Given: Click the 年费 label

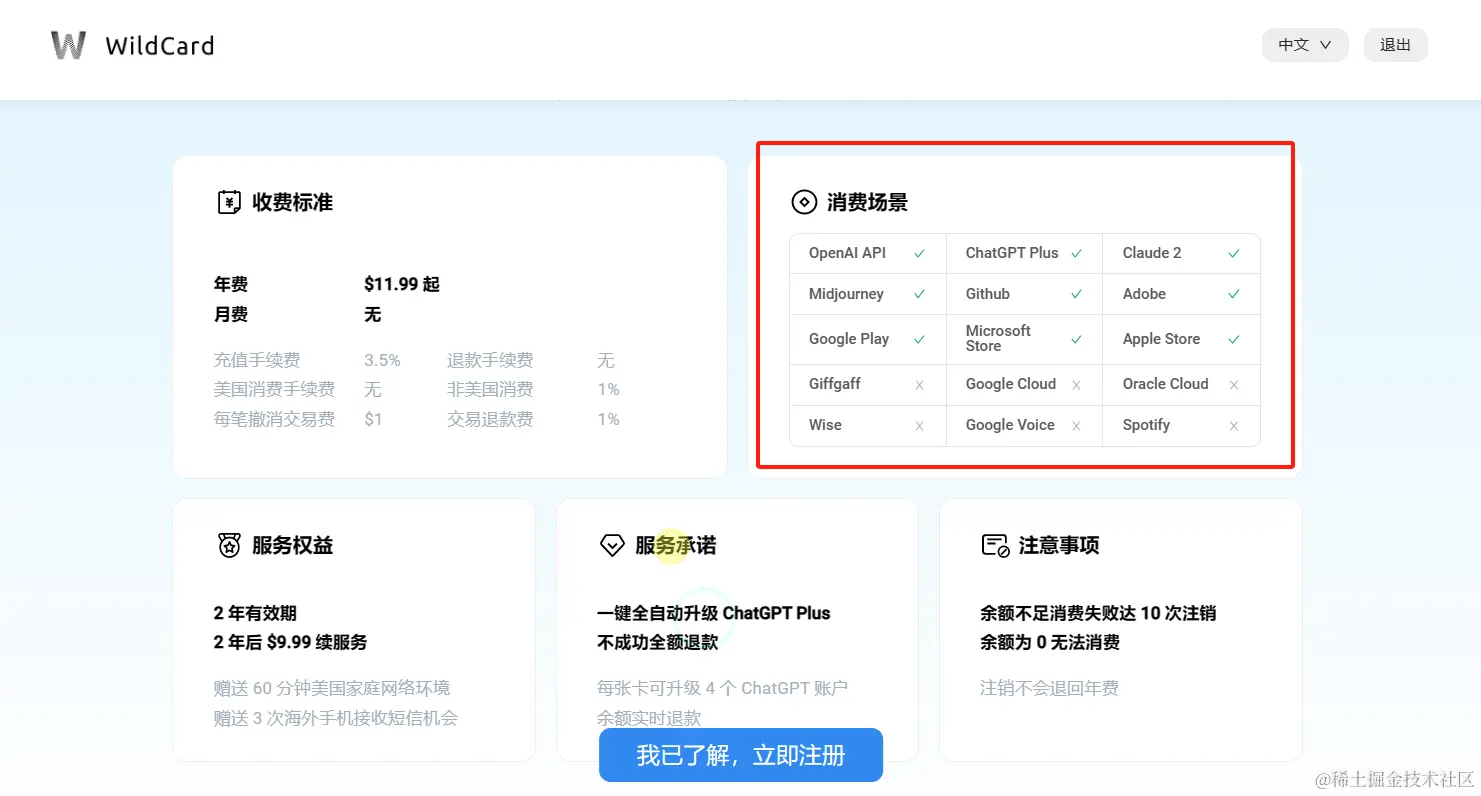Looking at the screenshot, I should (231, 285).
